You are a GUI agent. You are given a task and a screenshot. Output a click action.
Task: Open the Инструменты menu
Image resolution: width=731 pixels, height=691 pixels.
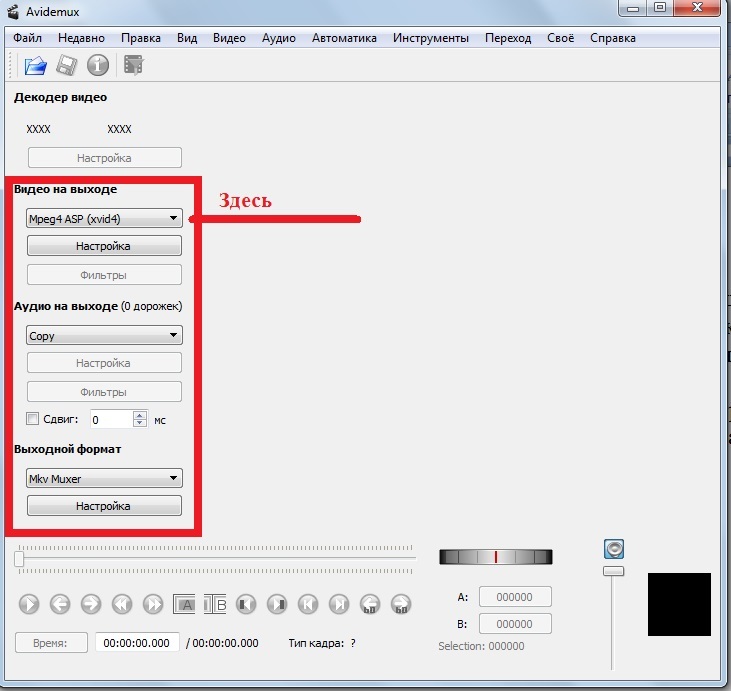point(431,38)
